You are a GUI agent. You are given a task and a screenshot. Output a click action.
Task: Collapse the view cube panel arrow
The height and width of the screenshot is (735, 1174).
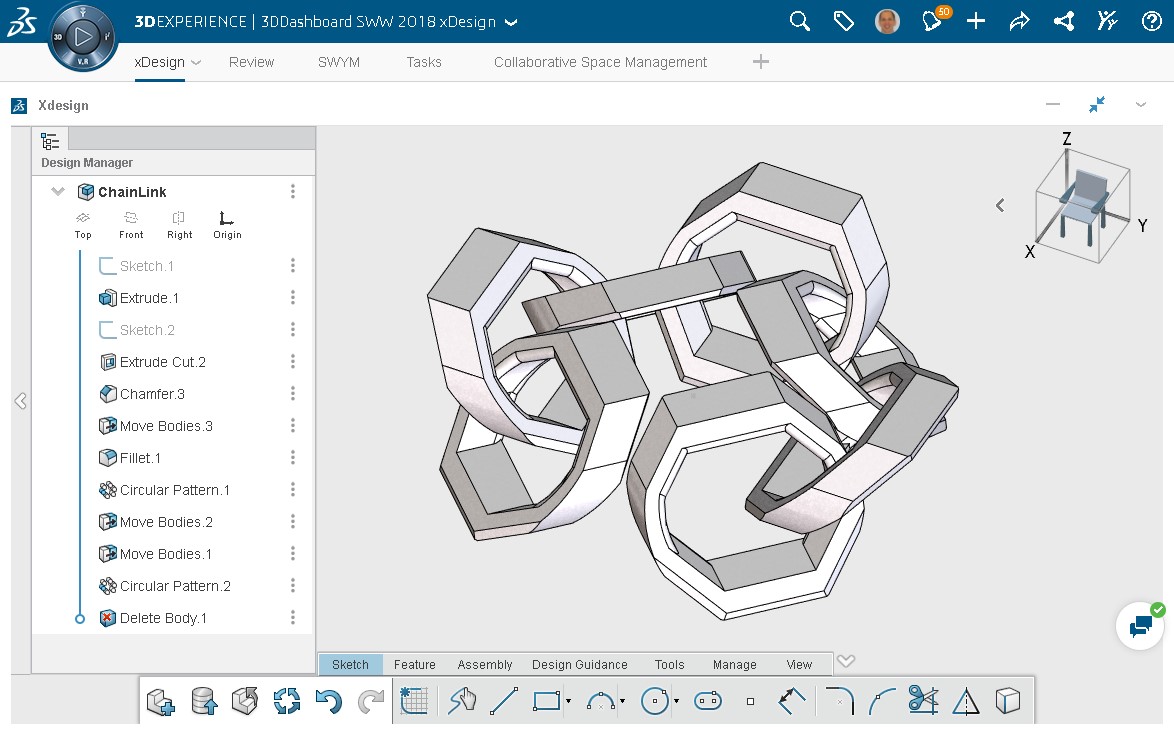[1000, 205]
